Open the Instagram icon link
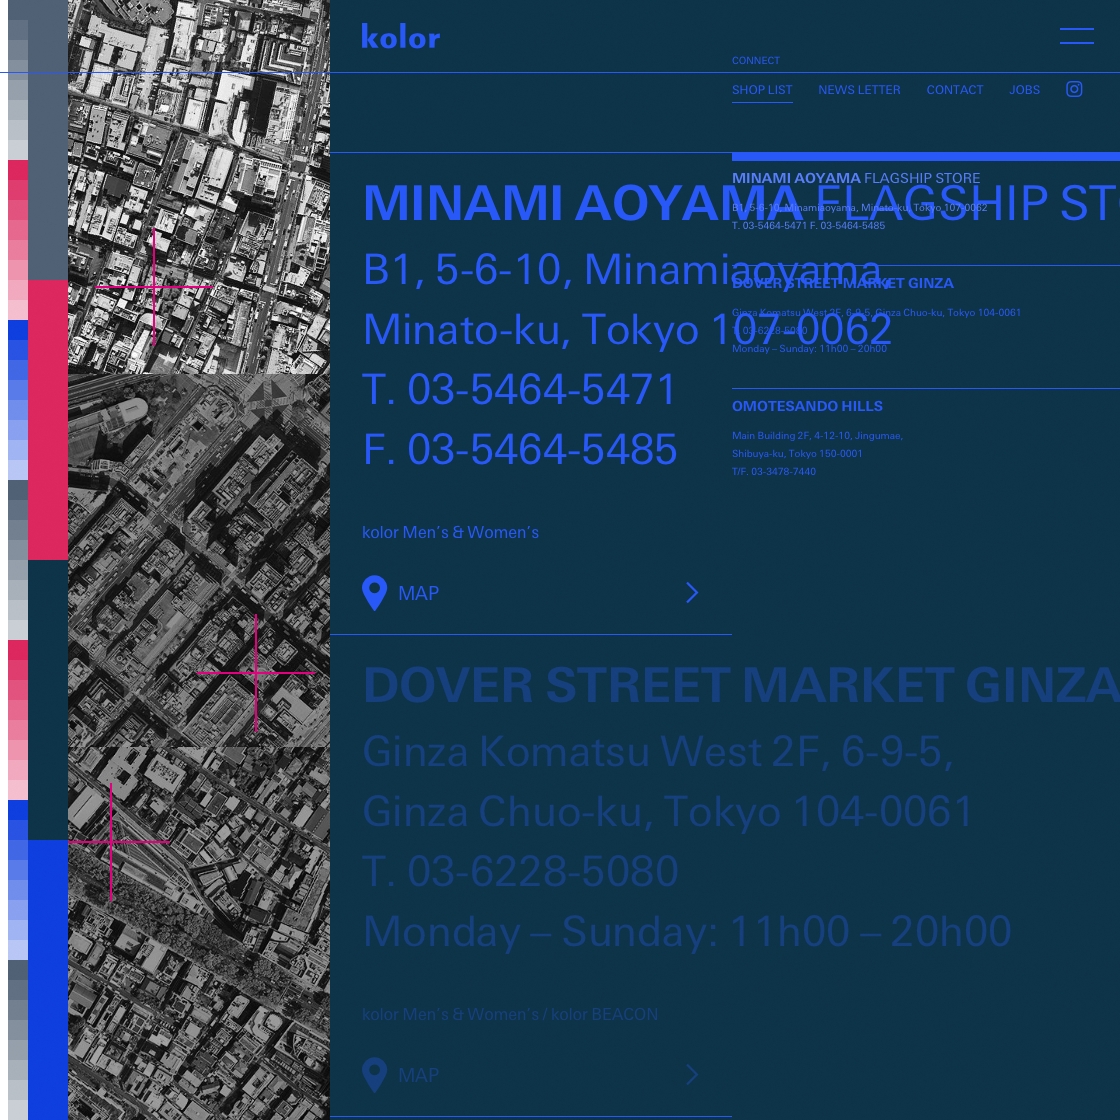This screenshot has height=1120, width=1120. 1074,89
